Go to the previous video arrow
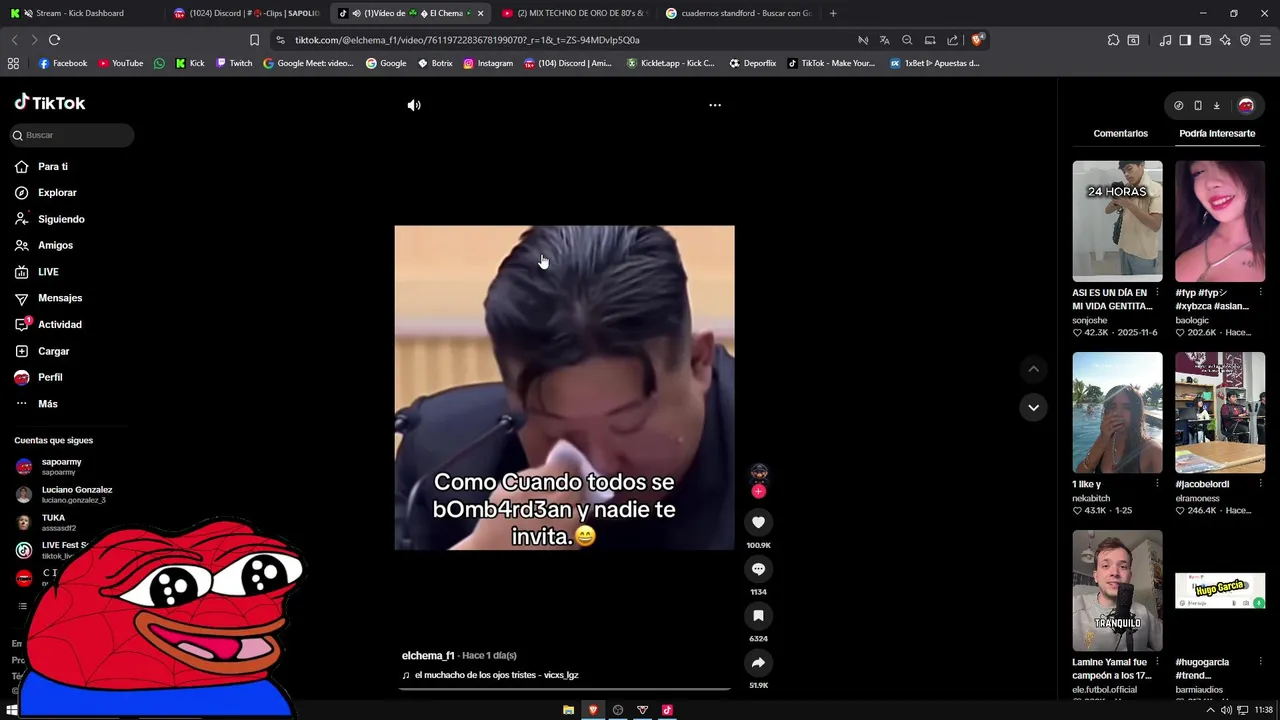Viewport: 1280px width, 720px height. (x=1033, y=369)
